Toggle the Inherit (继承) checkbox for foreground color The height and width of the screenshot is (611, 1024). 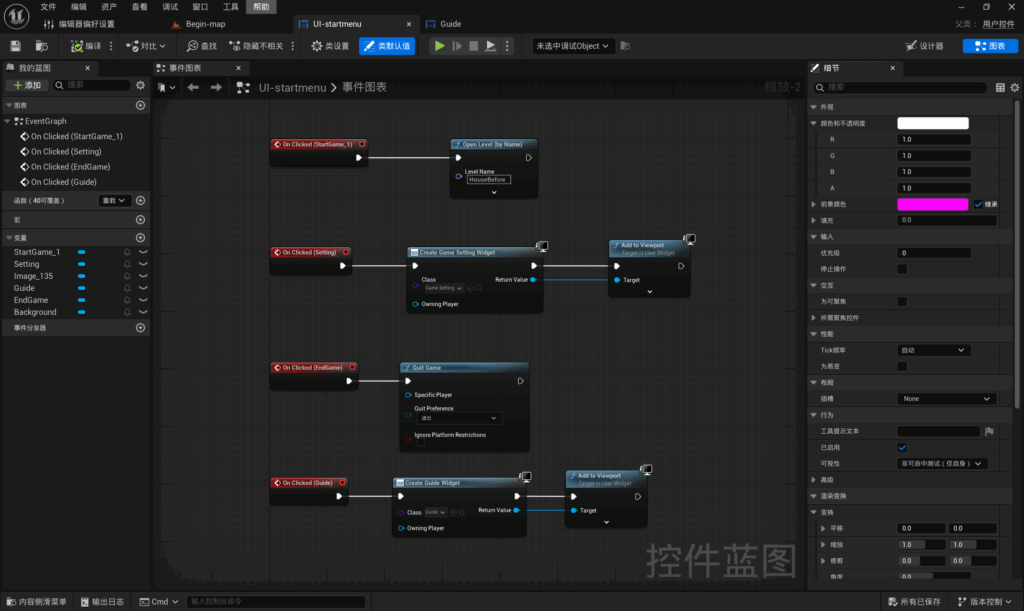pyautogui.click(x=978, y=204)
